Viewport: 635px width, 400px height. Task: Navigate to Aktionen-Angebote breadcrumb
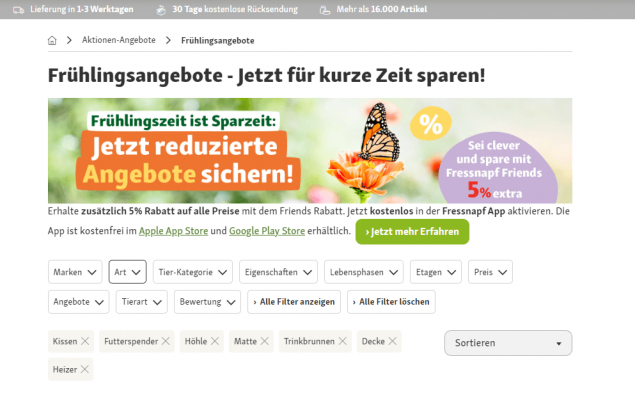(119, 40)
